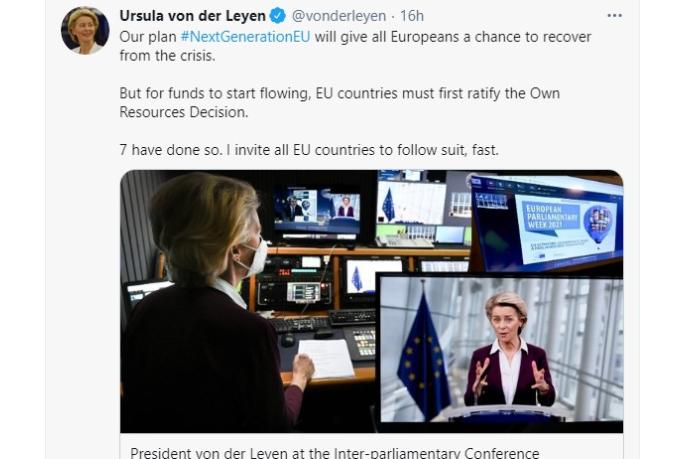The height and width of the screenshot is (459, 700).
Task: Click the paper sheet held in the photo
Action: [326, 359]
